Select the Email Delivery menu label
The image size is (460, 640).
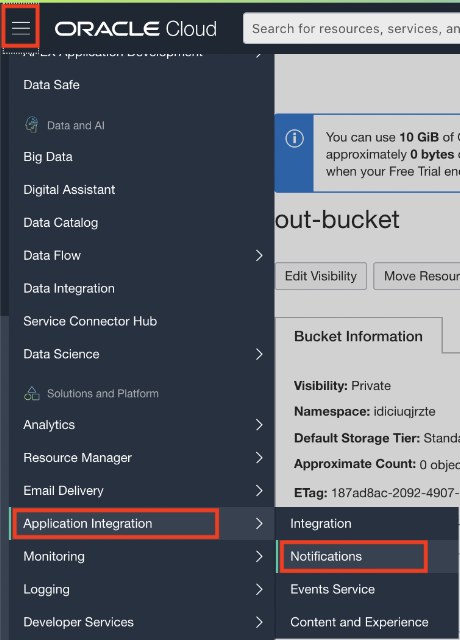[x=63, y=491]
